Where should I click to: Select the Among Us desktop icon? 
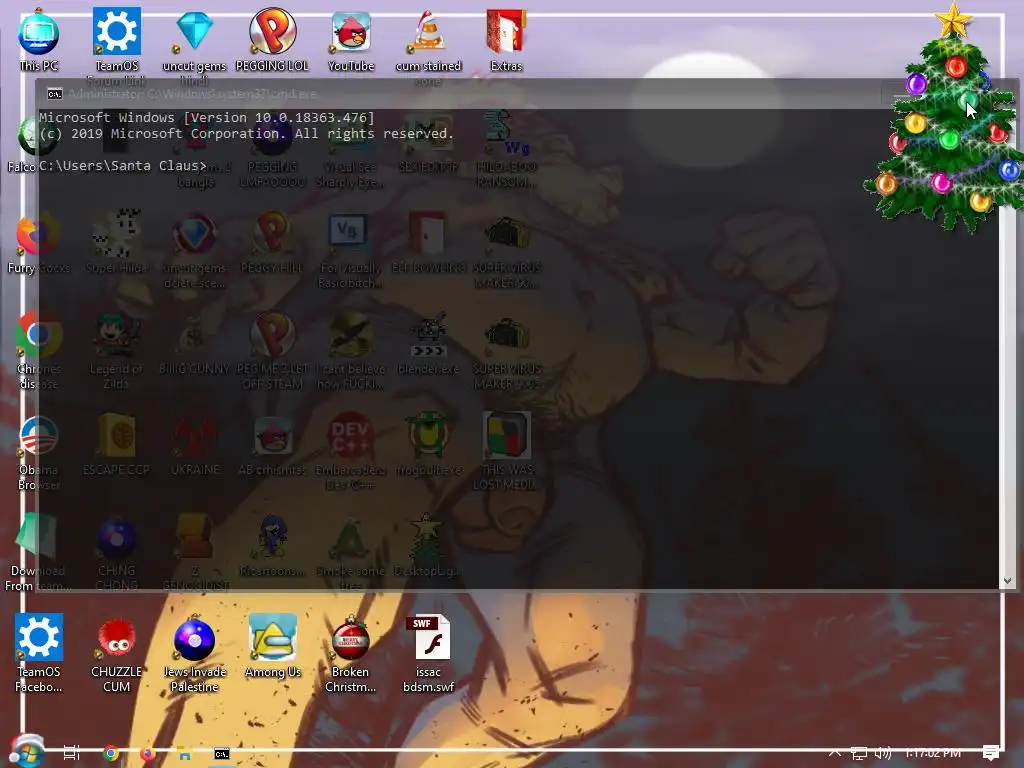pyautogui.click(x=272, y=646)
